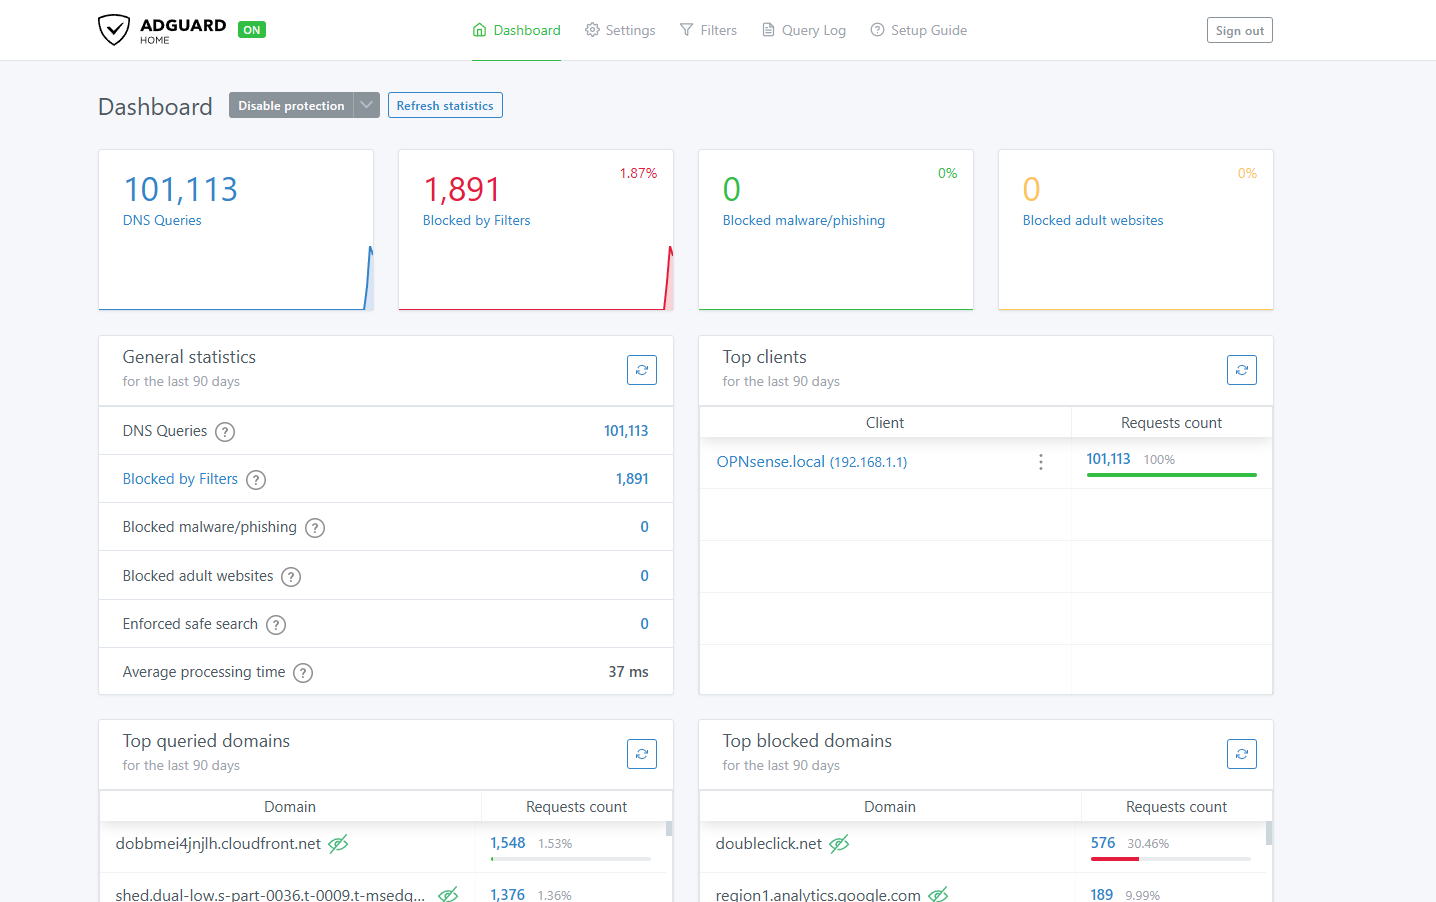This screenshot has width=1436, height=902.
Task: Show help for Blocked adult websites row
Action: (x=291, y=577)
